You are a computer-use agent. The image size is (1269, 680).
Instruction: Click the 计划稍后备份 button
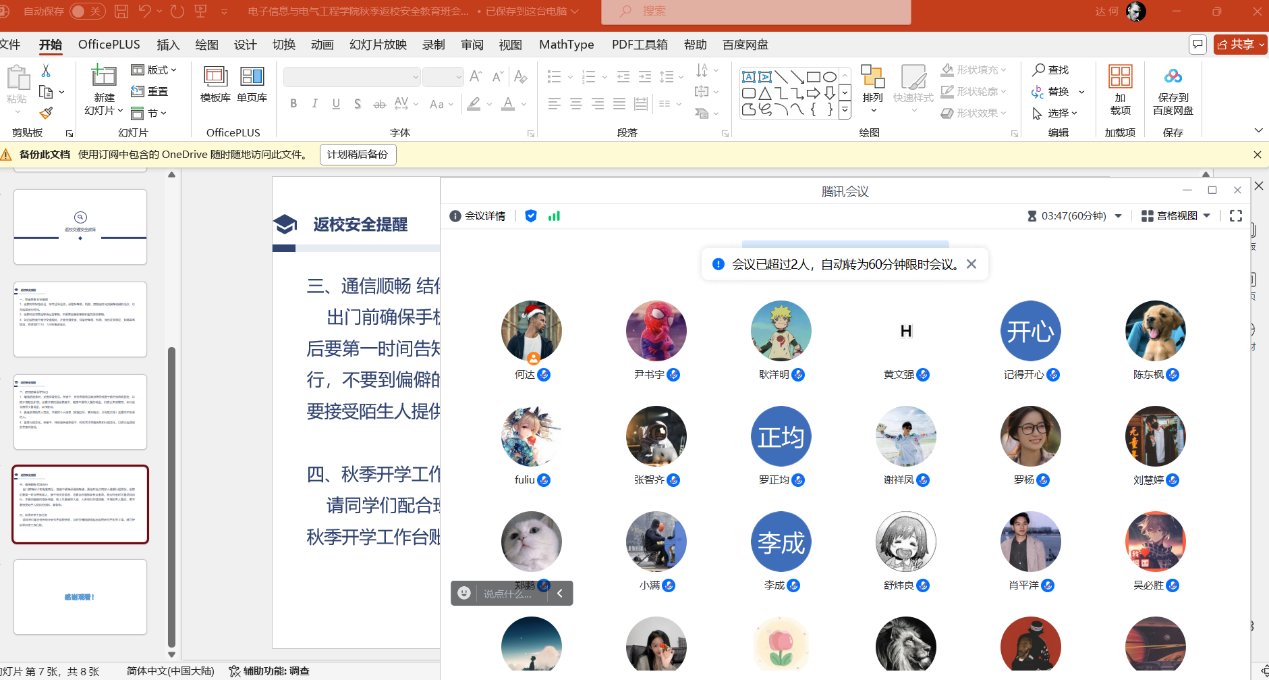tap(358, 155)
